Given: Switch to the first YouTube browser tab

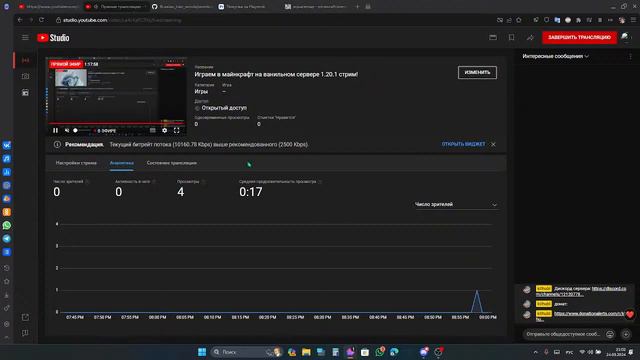Looking at the screenshot, I should click(48, 7).
